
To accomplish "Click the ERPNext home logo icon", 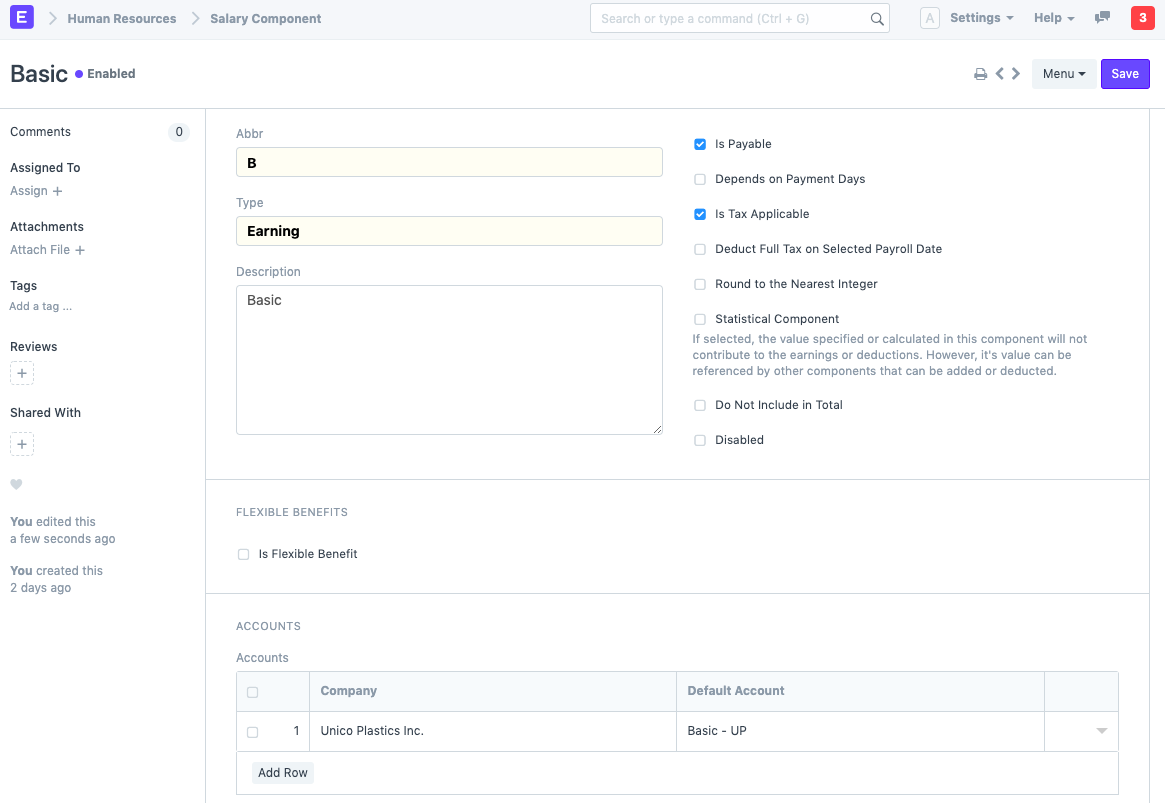I will (20, 18).
